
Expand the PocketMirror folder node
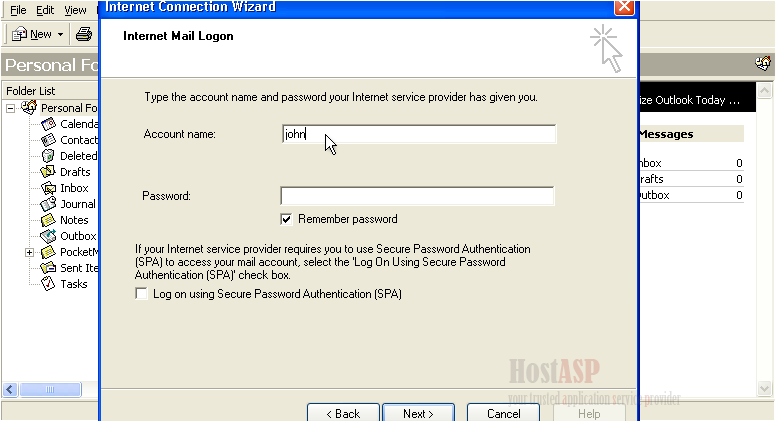(x=30, y=252)
